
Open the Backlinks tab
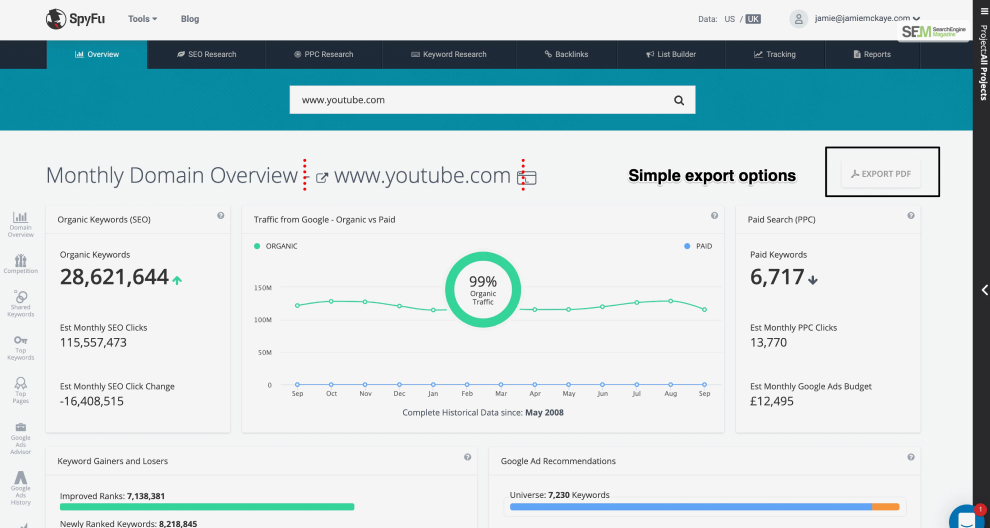click(566, 54)
